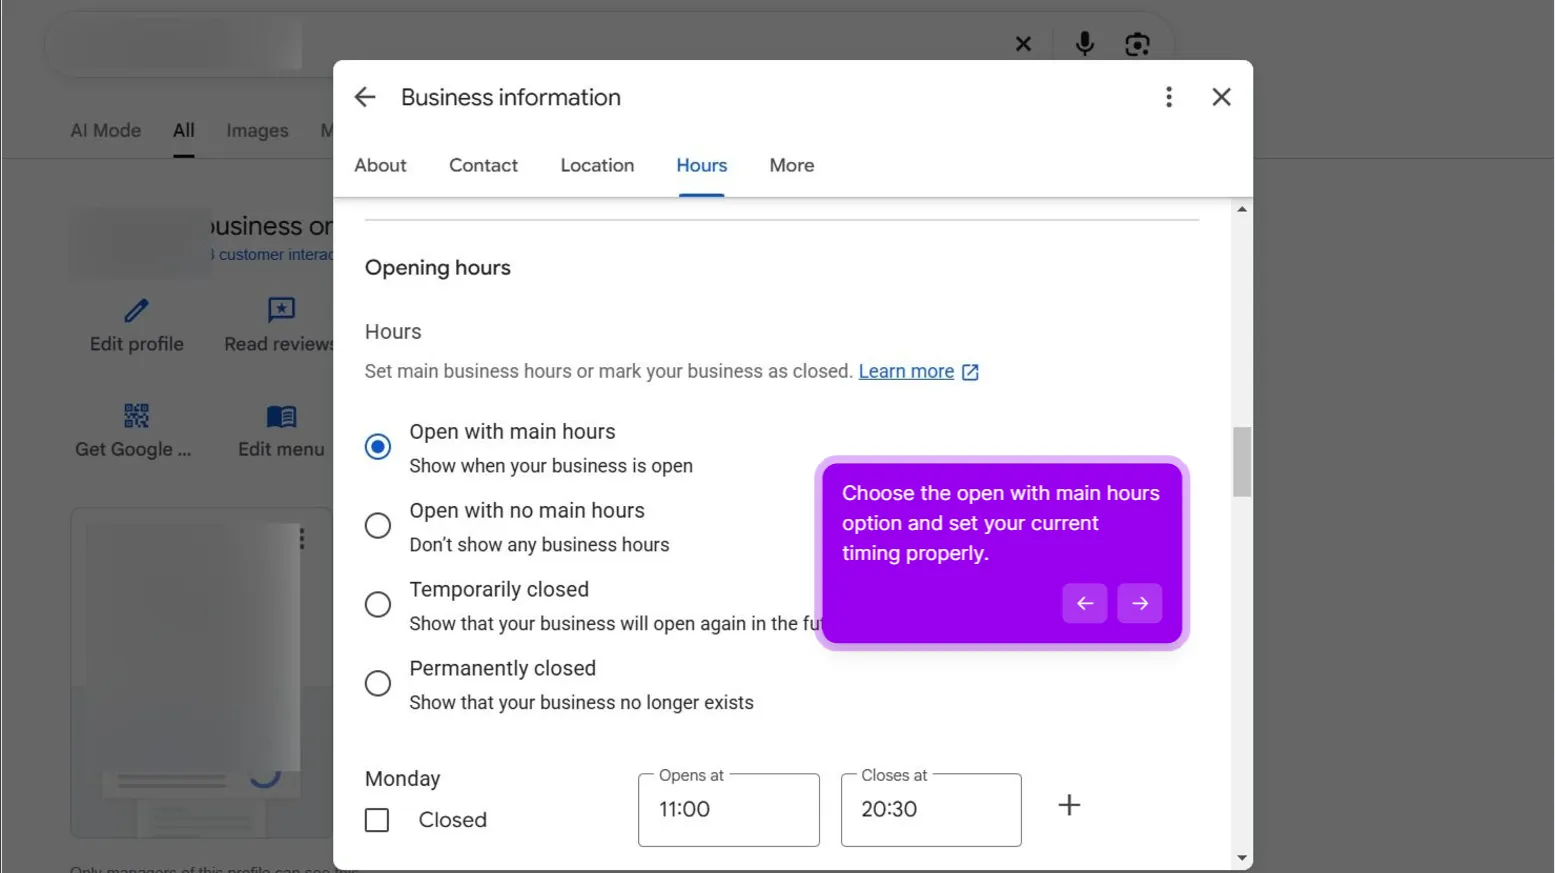
Task: Click 'Don't show any business hours' text
Action: 539,545
